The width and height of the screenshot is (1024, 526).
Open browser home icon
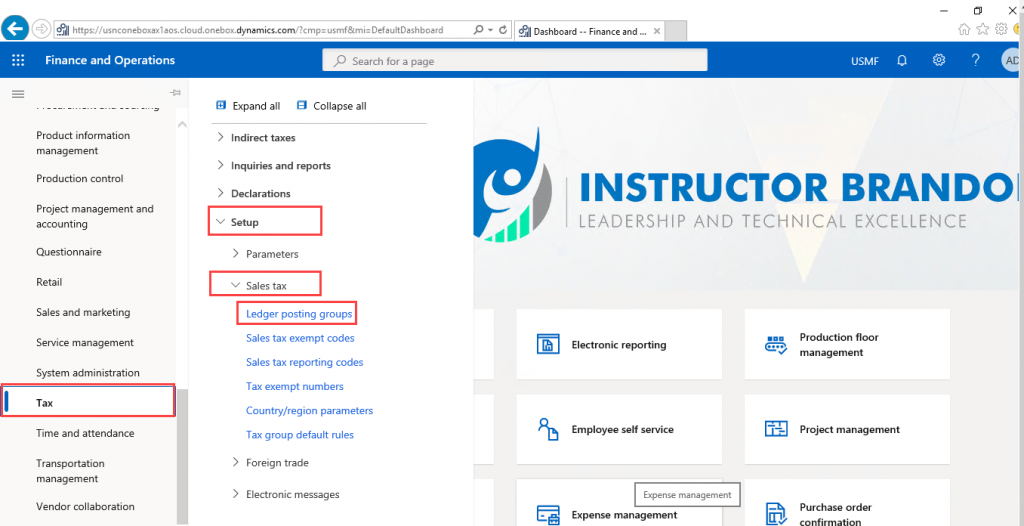963,29
